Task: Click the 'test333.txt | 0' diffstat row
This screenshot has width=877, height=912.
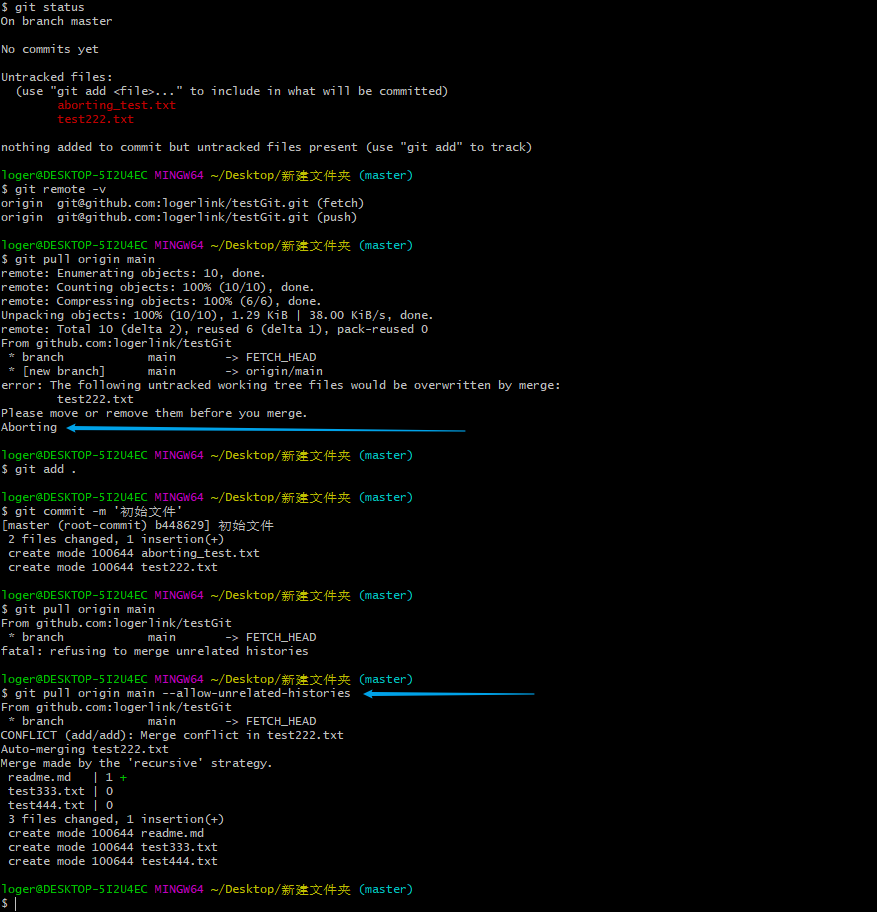Action: click(60, 791)
